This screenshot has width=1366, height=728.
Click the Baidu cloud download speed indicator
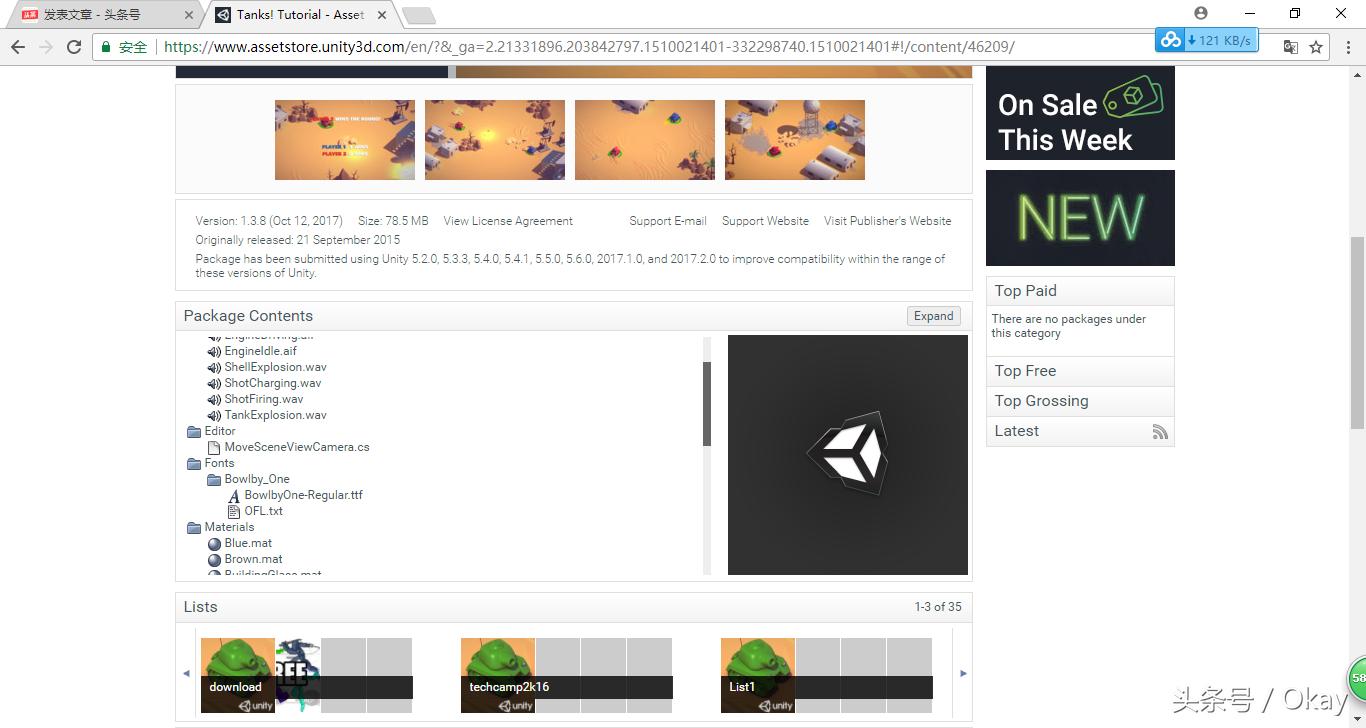click(1207, 41)
